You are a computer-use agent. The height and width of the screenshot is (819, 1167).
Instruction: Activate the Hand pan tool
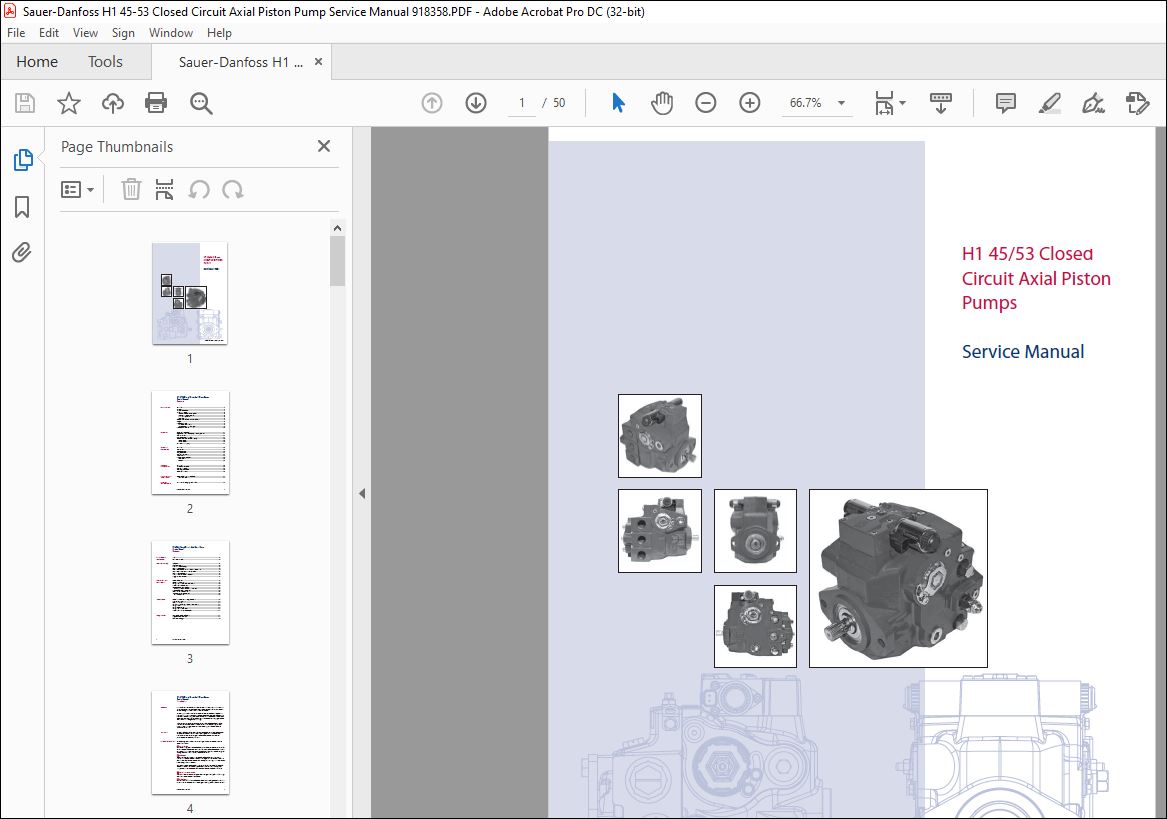[662, 103]
